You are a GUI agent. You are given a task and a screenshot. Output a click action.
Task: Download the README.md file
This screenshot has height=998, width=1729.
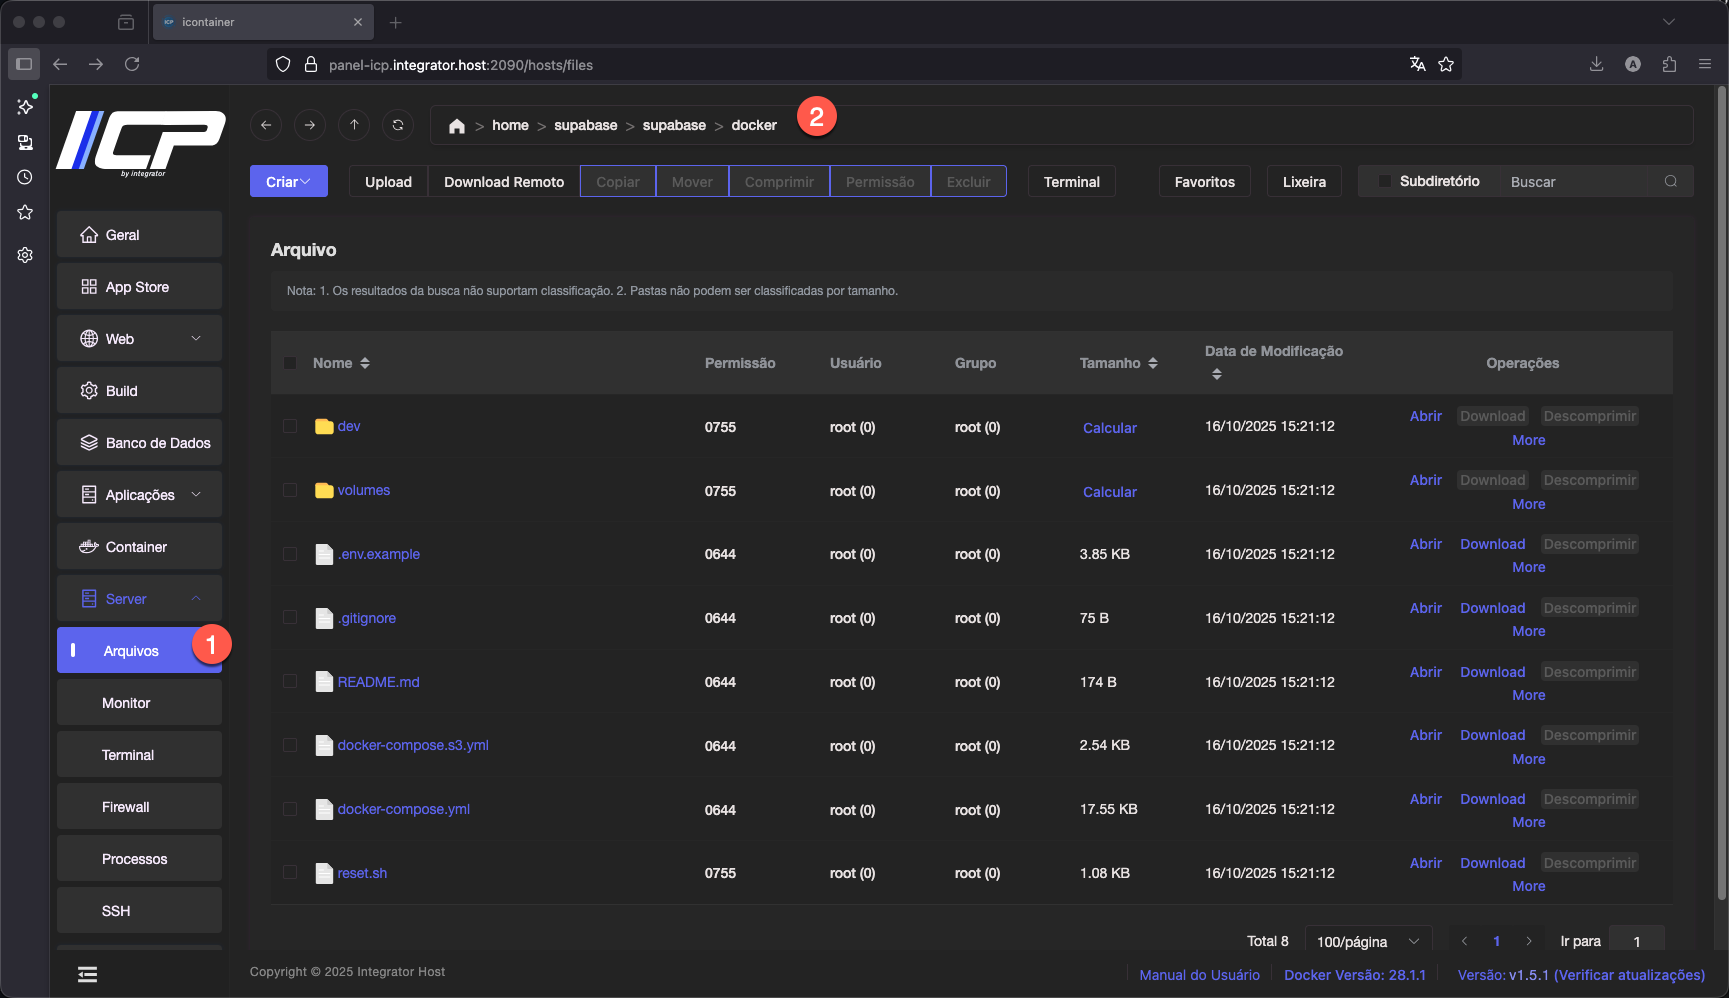[x=1492, y=672]
